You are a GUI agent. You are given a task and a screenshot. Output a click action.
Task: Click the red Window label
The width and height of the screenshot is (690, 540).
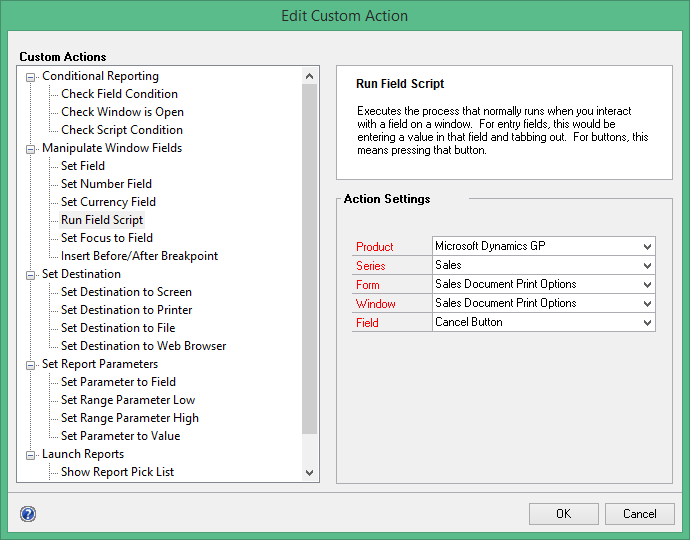[375, 304]
